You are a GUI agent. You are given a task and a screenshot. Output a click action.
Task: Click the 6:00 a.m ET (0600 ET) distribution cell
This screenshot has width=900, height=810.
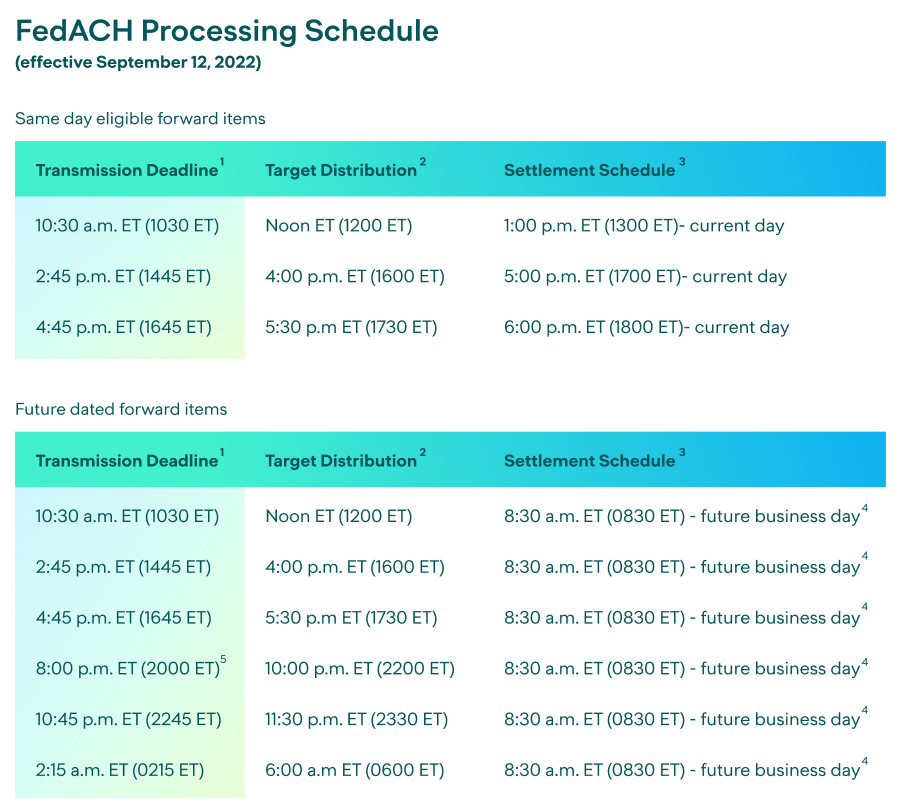[x=354, y=770]
